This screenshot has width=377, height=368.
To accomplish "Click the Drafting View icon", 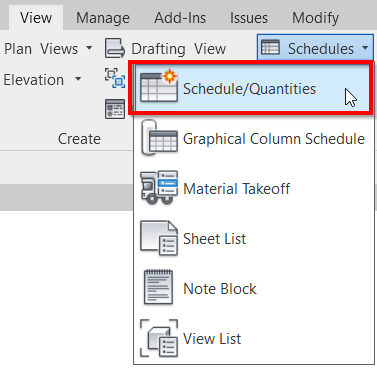I will pyautogui.click(x=115, y=48).
